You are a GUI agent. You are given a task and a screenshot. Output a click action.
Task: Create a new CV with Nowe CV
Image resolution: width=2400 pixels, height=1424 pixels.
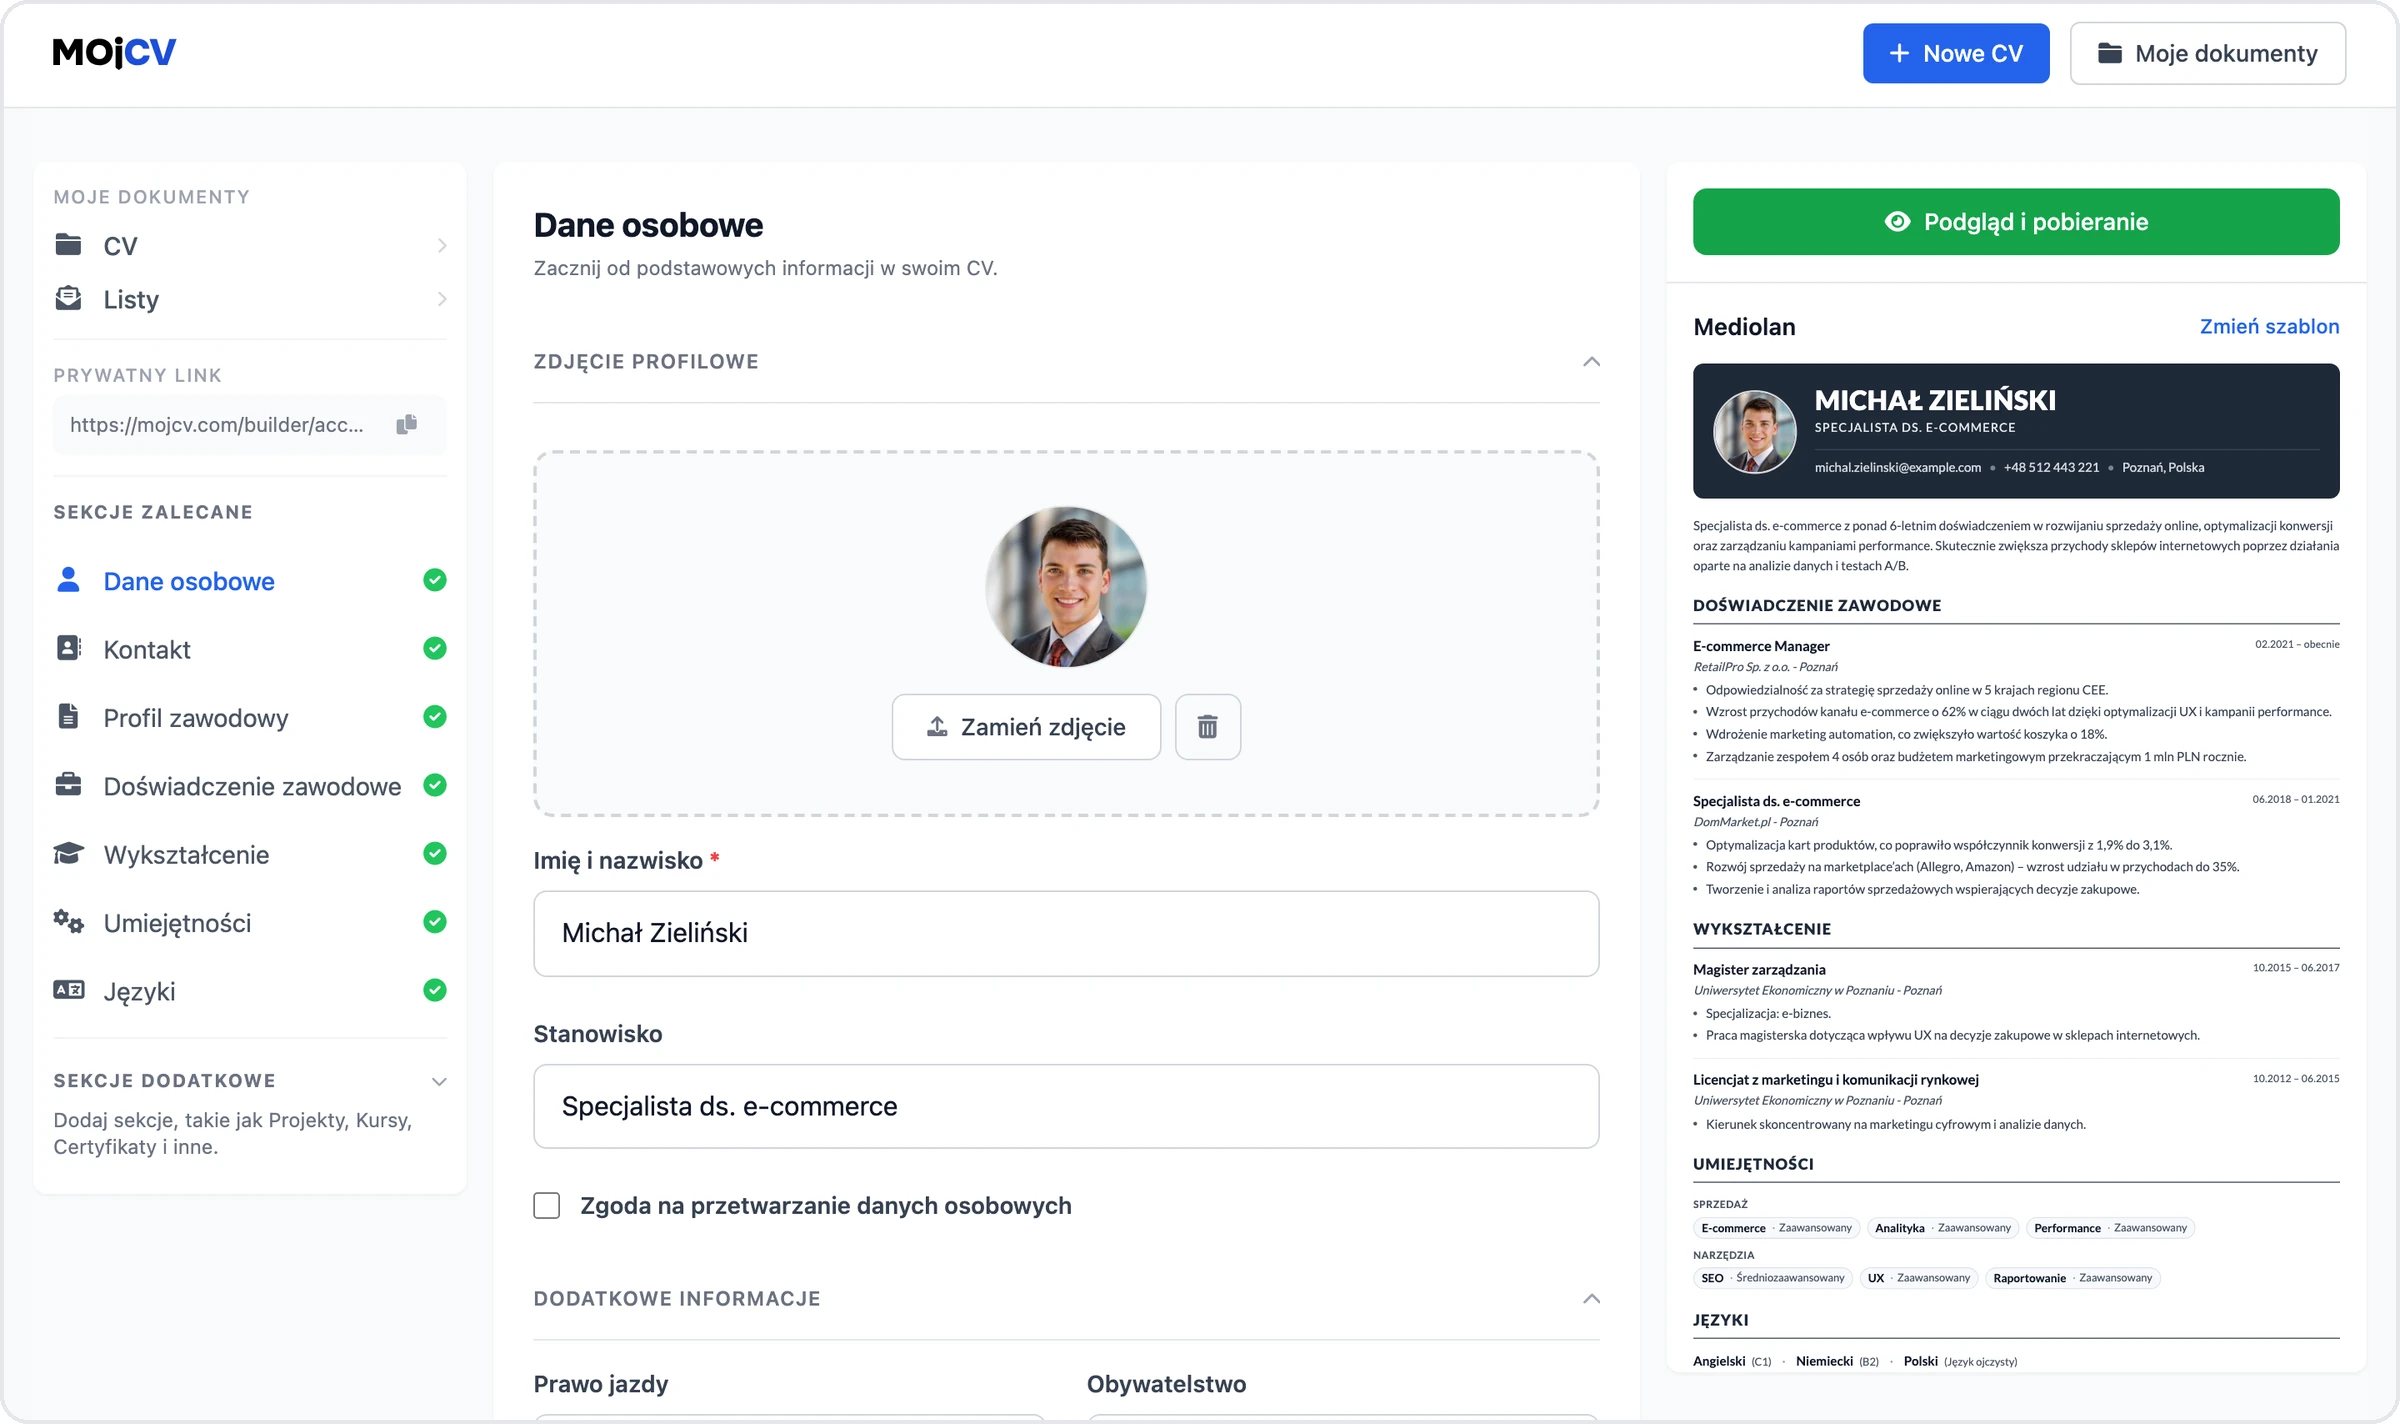point(1956,53)
